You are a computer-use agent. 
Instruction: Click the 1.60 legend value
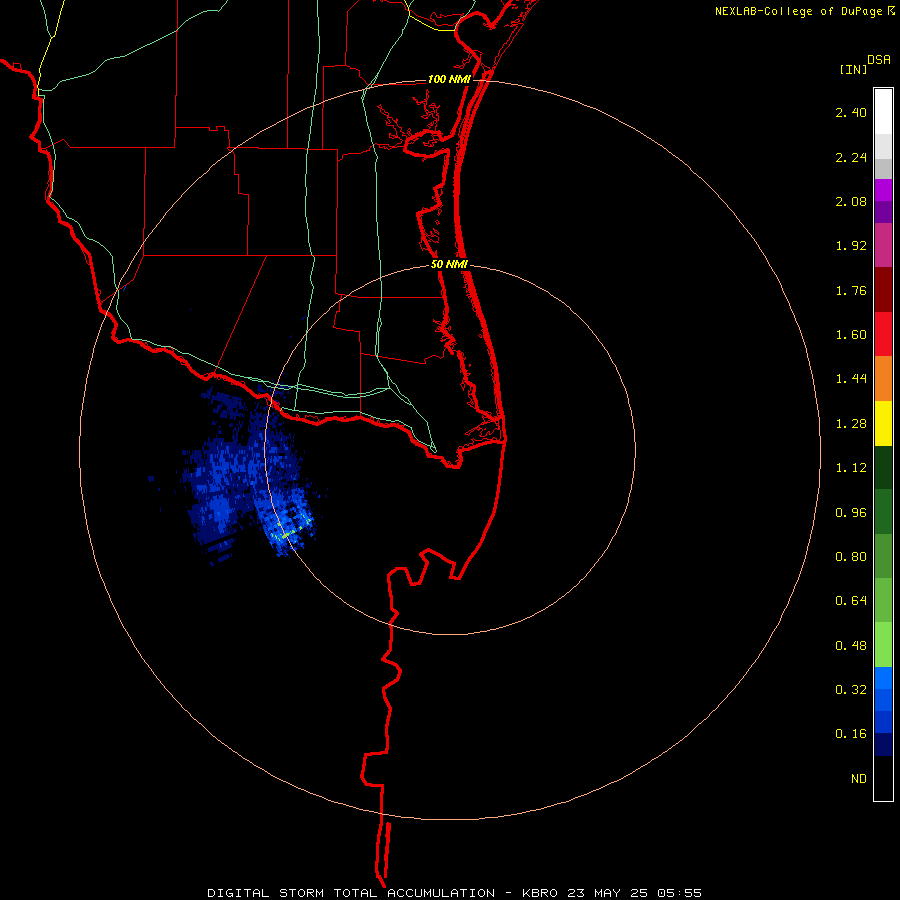(851, 335)
